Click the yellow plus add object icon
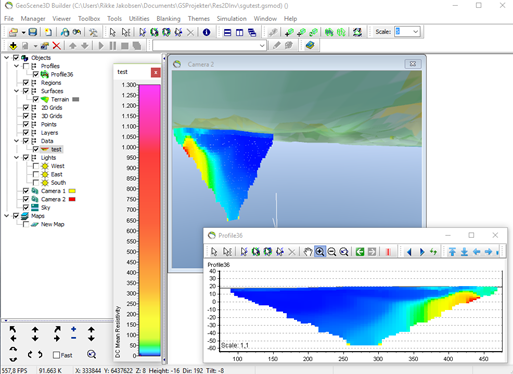Viewport: 513px width, 374px height. 13,45
